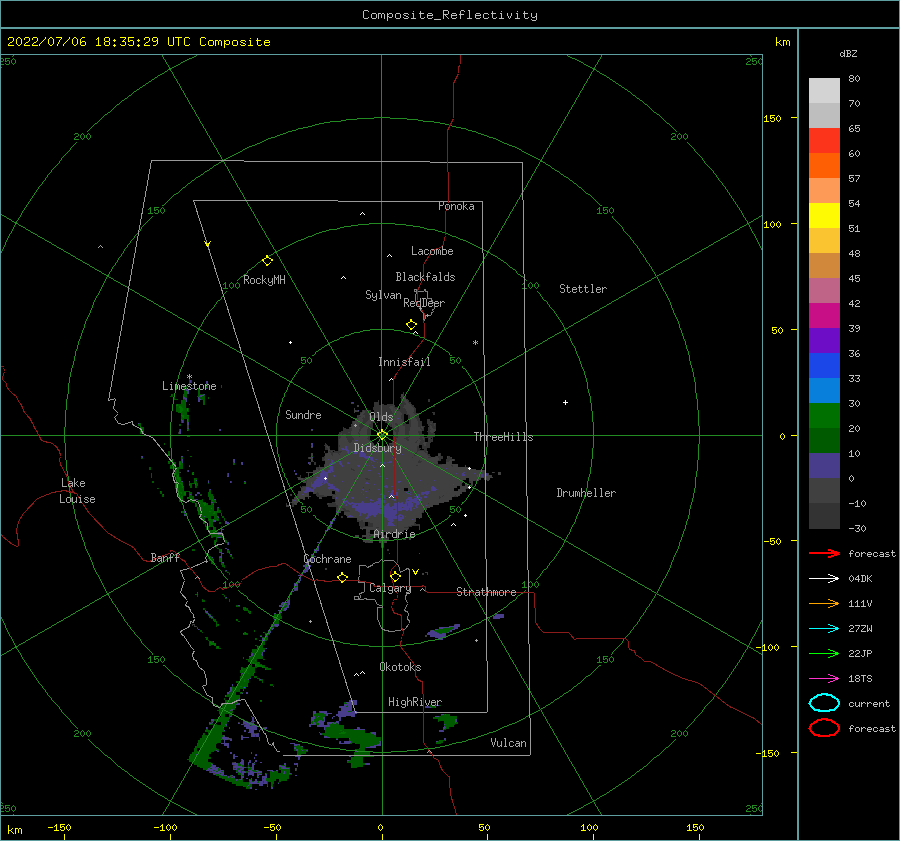900x841 pixels.
Task: Pick the light grey 80 dBZ swatch
Action: click(824, 91)
